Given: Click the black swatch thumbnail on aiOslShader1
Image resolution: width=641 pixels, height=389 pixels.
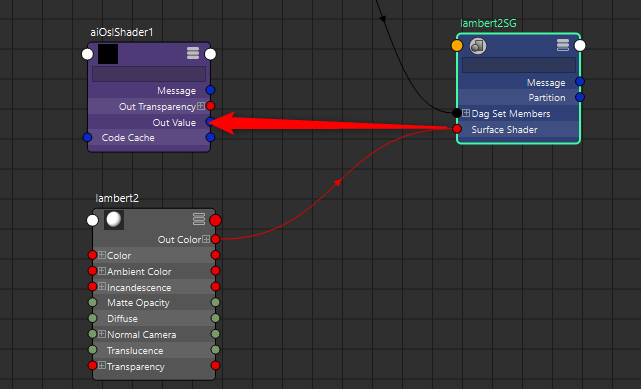Looking at the screenshot, I should coord(108,54).
